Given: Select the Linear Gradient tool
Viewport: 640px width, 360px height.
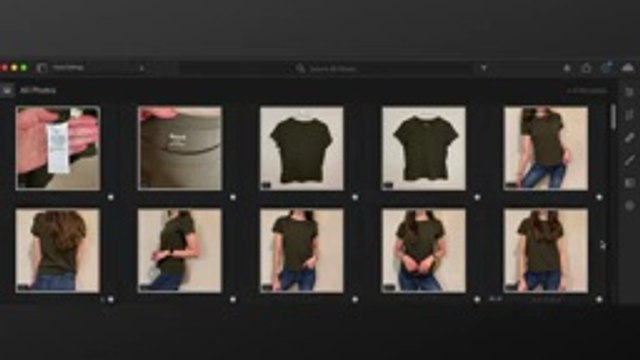Looking at the screenshot, I should 629,183.
